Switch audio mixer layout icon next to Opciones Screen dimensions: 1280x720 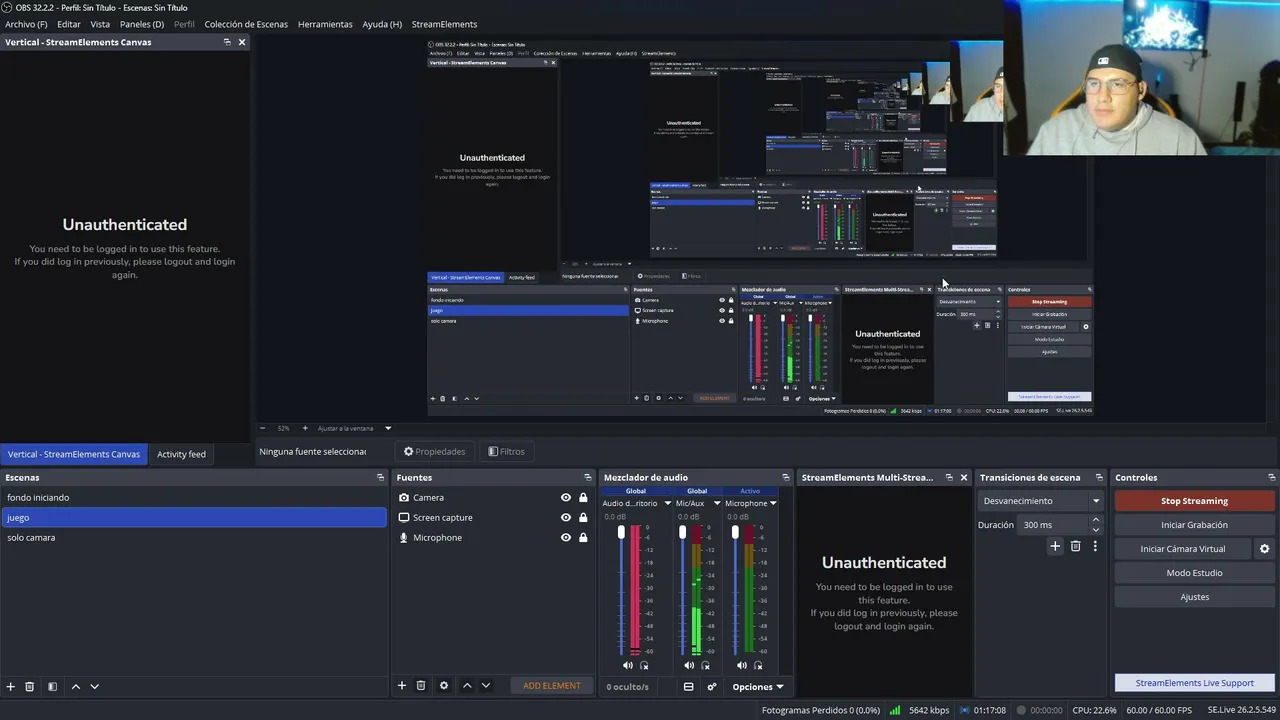(x=688, y=687)
